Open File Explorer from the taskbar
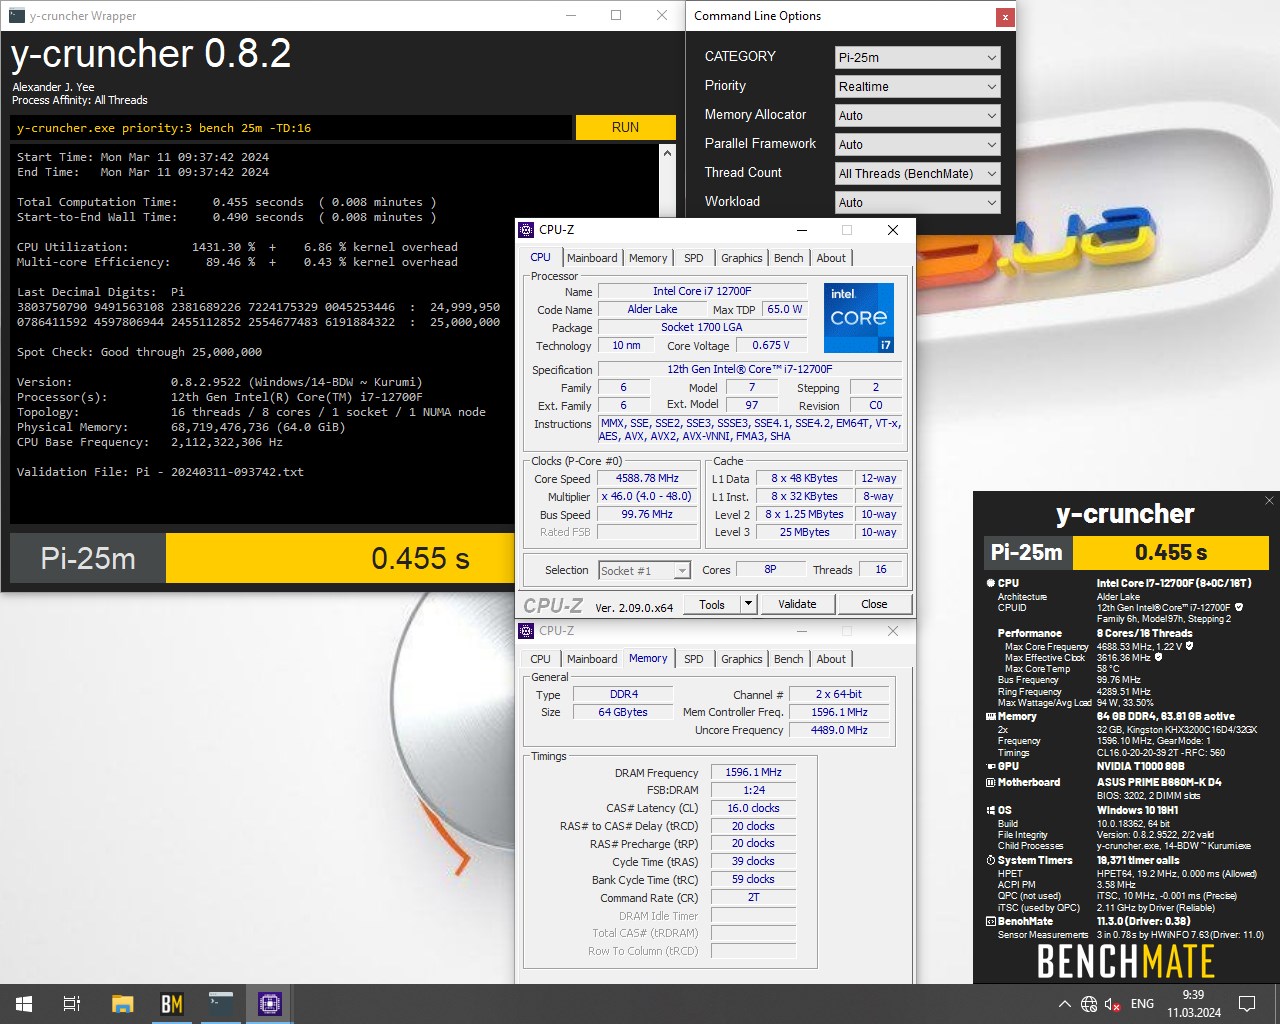This screenshot has height=1024, width=1280. coord(122,1004)
